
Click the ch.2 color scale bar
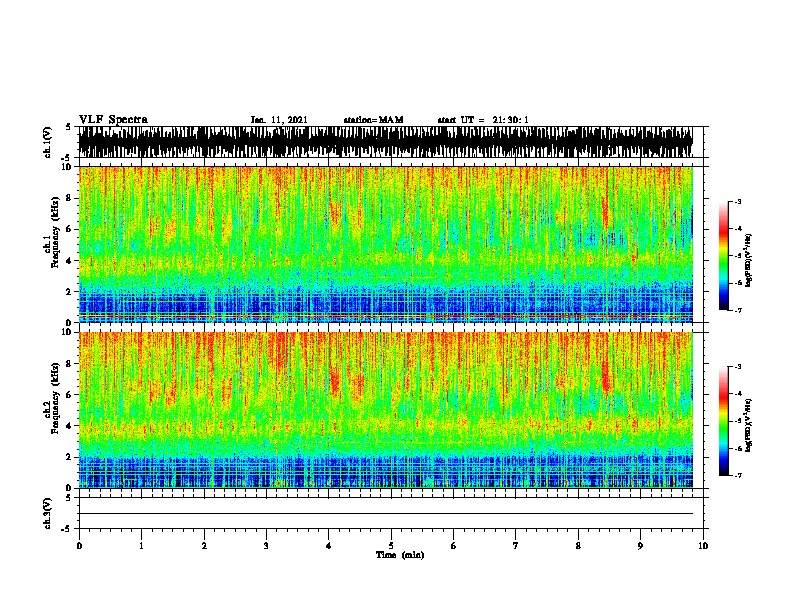coord(724,421)
